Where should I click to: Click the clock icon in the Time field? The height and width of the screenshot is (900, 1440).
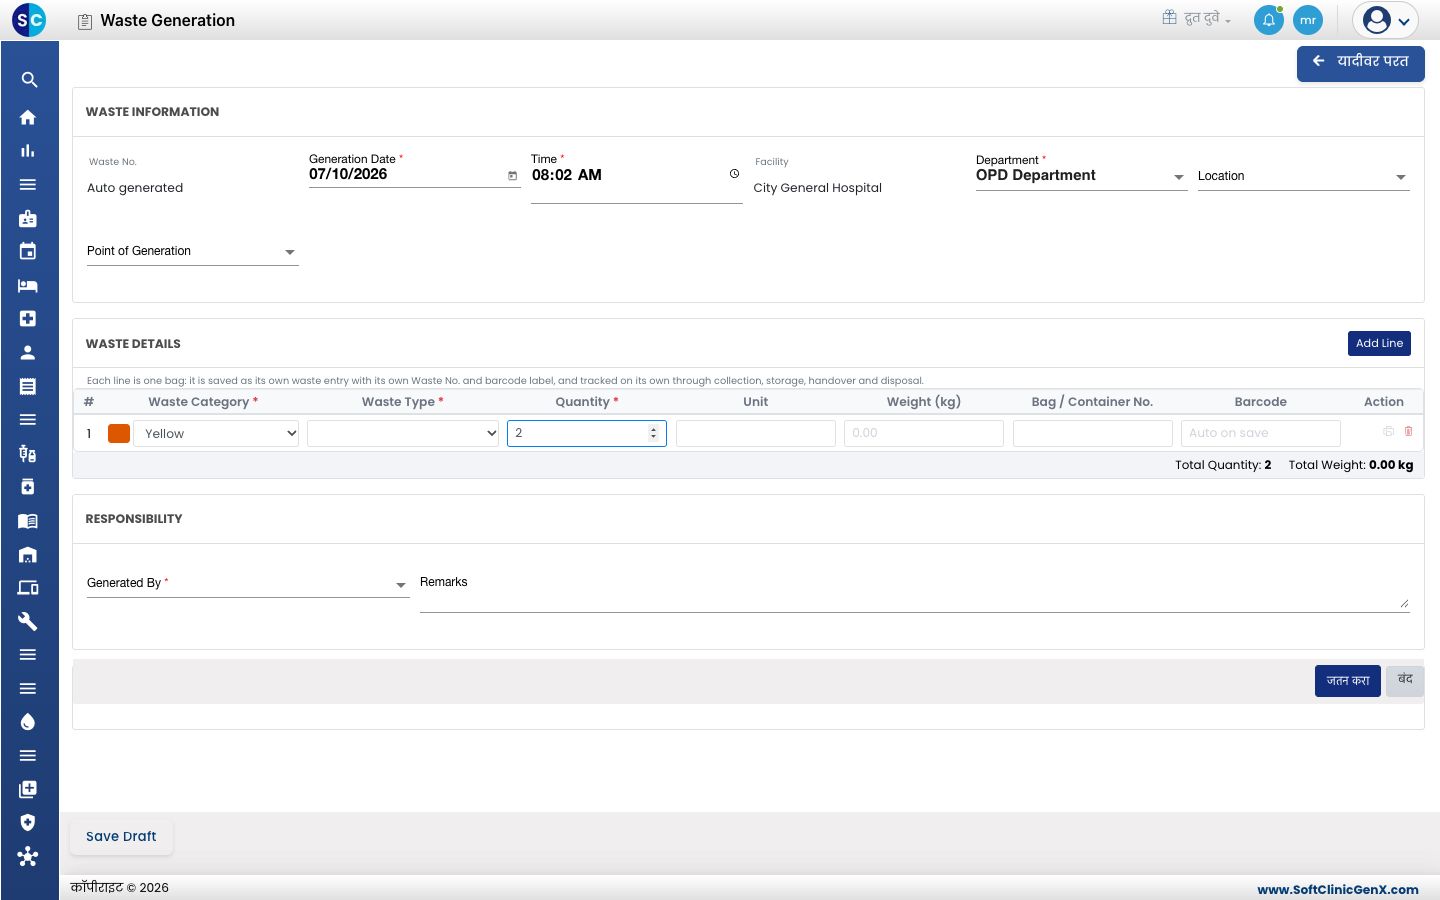click(734, 174)
